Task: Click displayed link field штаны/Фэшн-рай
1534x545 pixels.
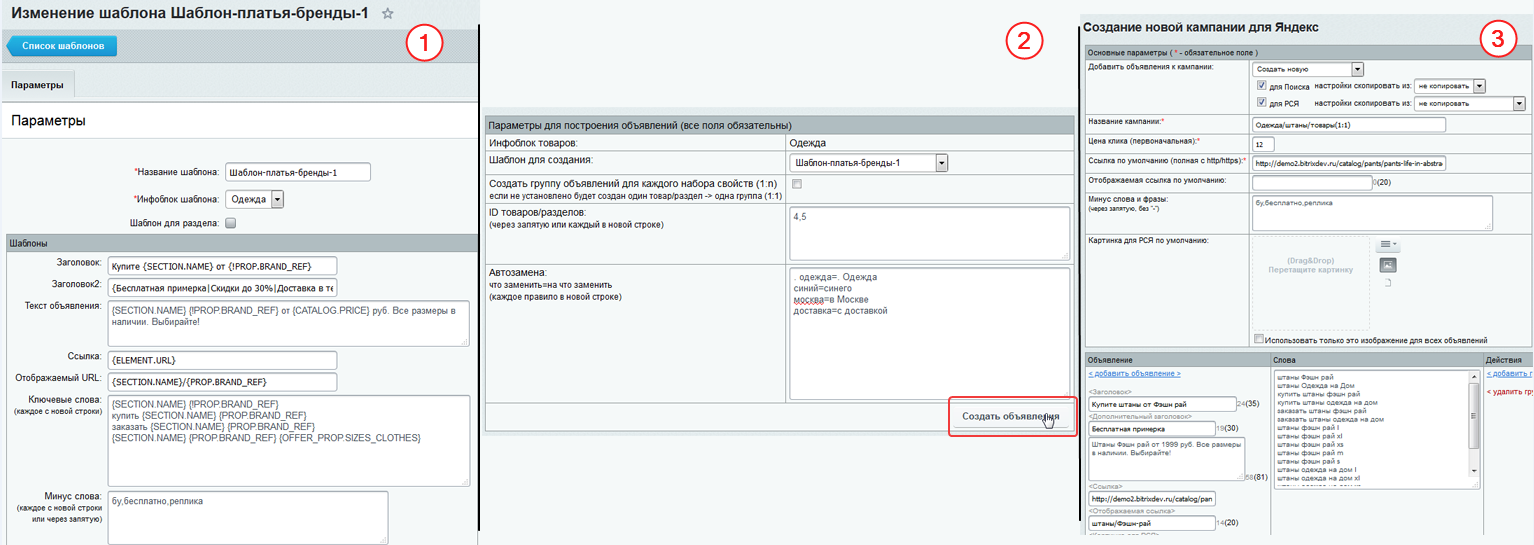Action: pos(1150,523)
